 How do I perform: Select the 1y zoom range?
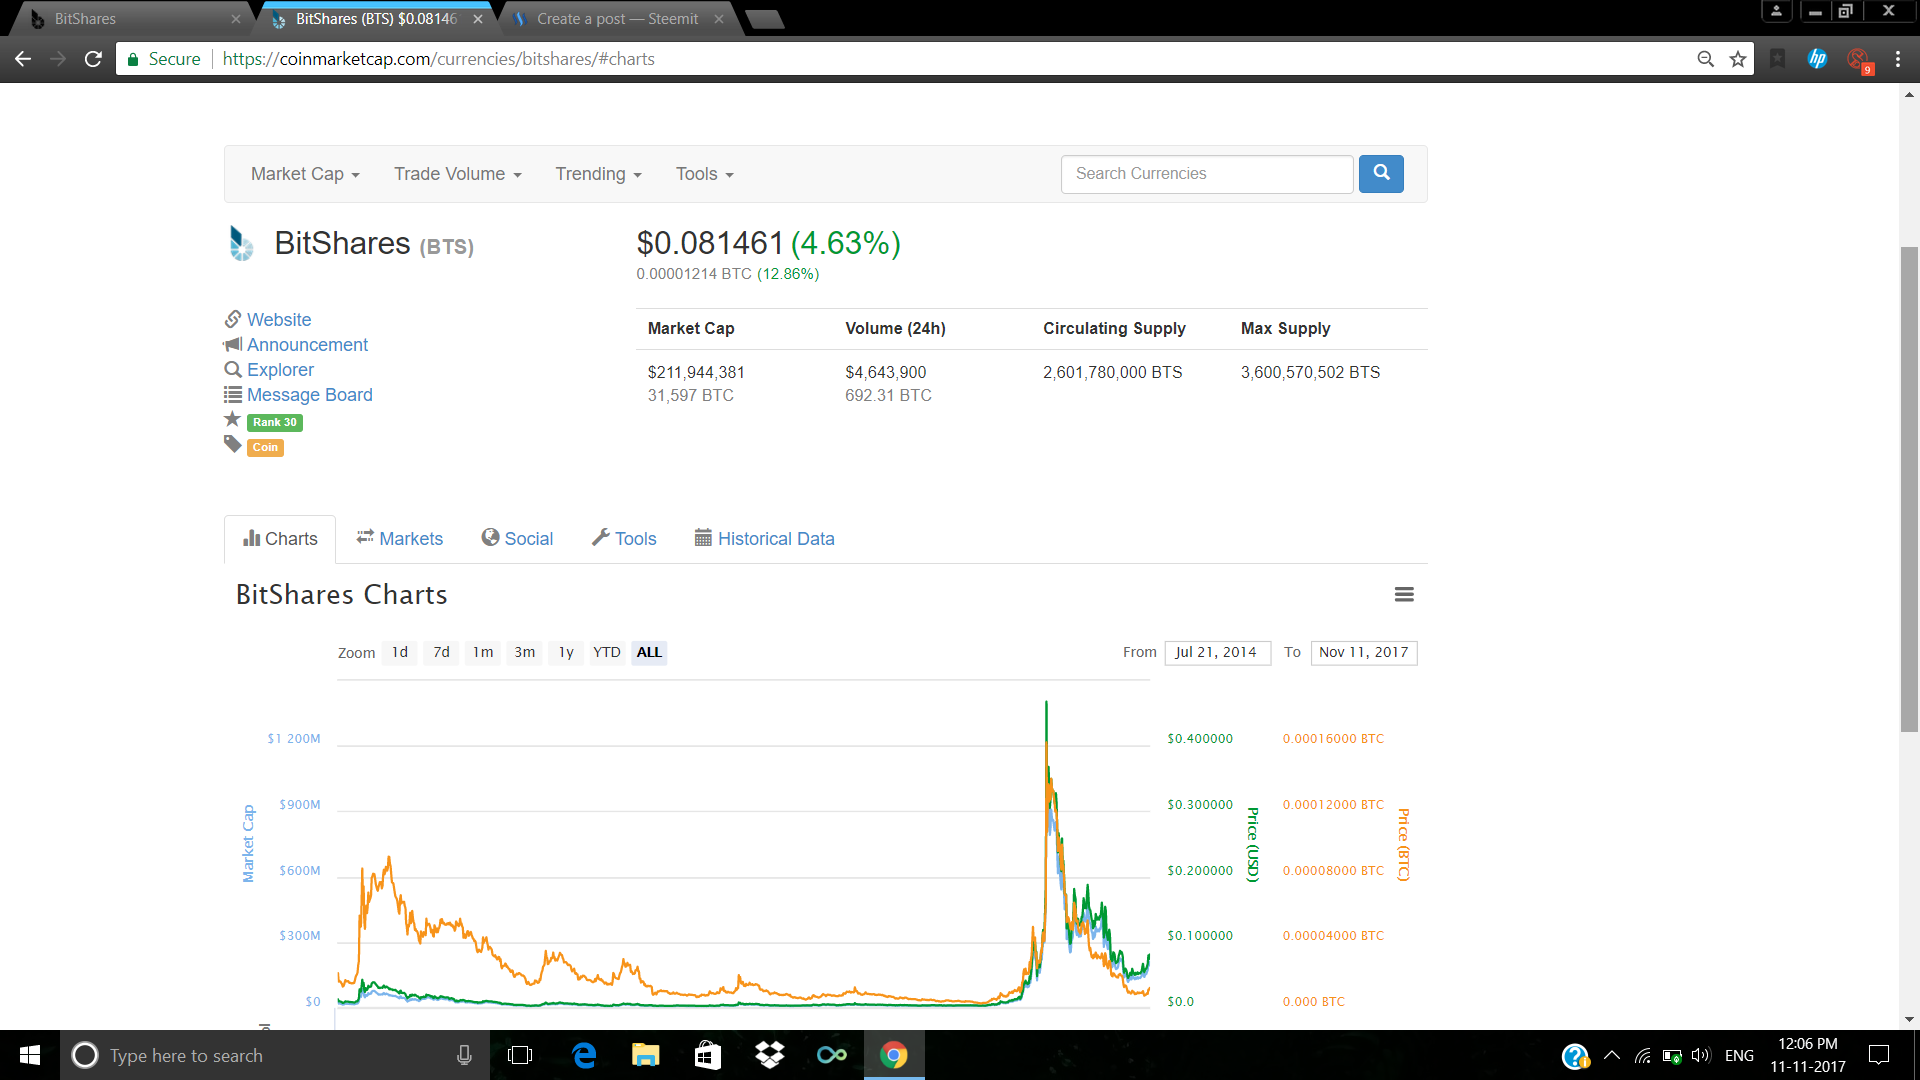(566, 652)
